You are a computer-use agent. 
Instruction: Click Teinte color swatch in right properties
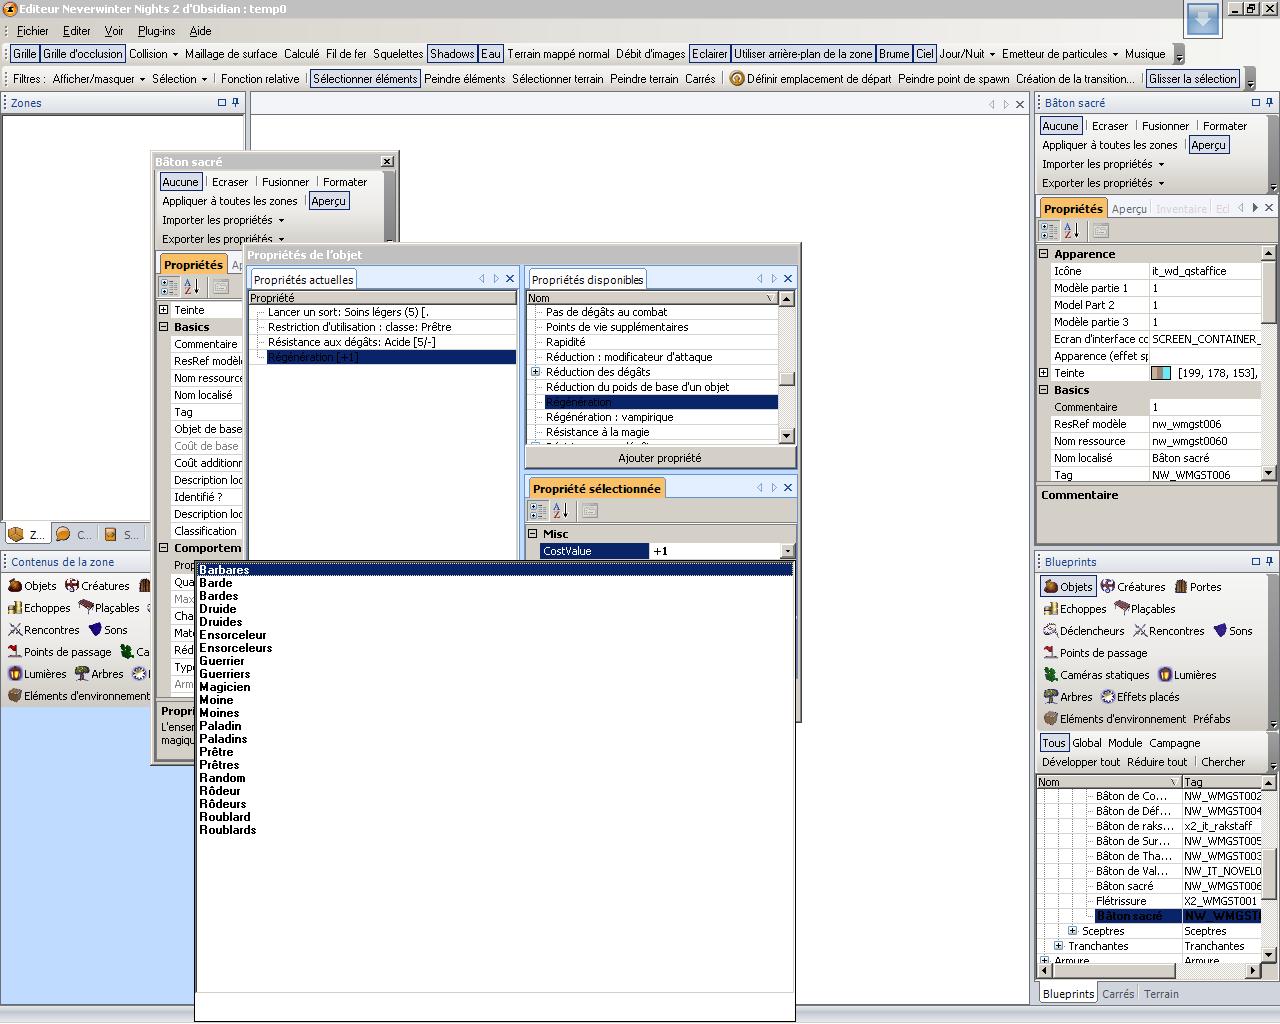point(1161,373)
